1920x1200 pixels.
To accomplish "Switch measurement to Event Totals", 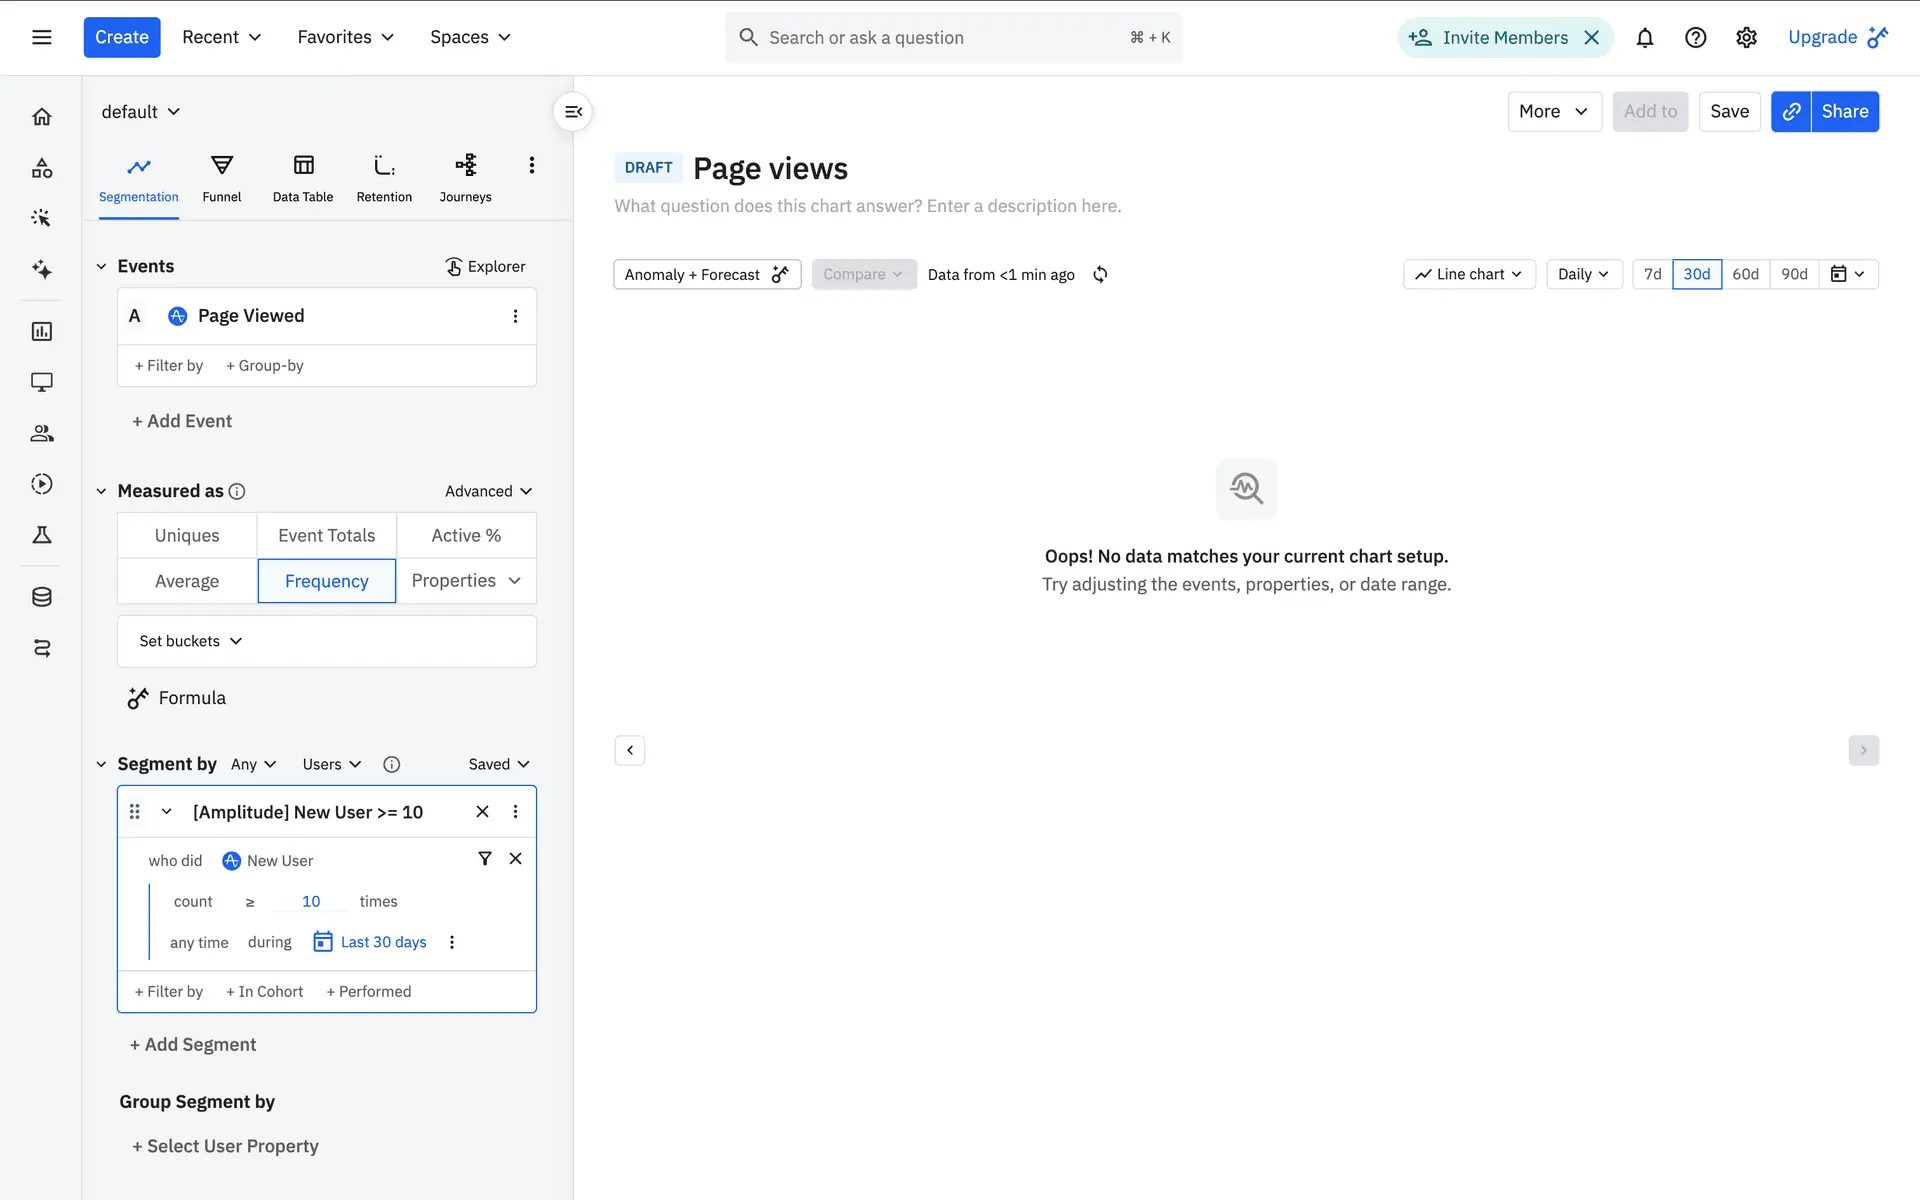I will point(326,535).
